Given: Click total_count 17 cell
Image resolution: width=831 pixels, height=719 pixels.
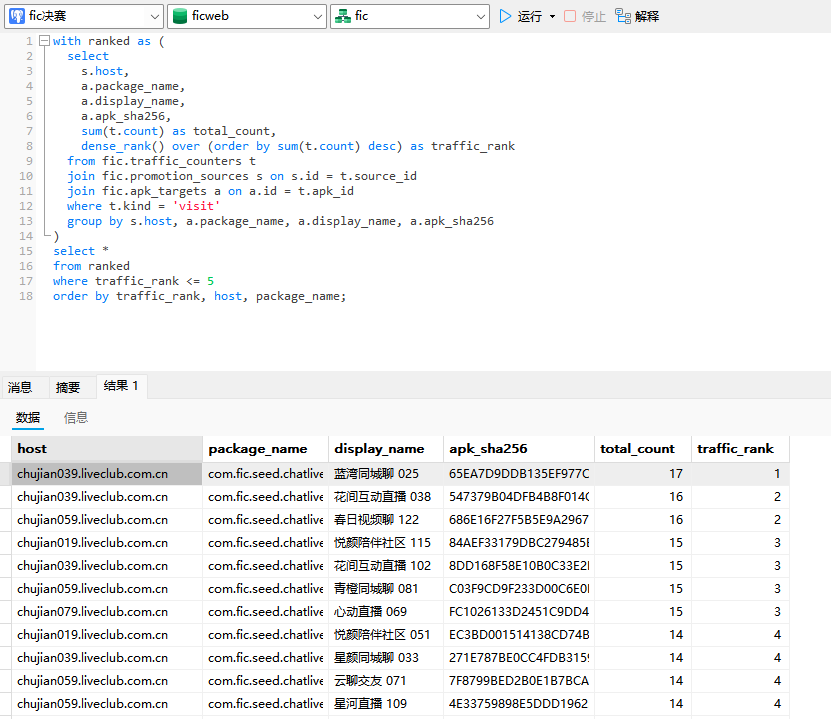Looking at the screenshot, I should [x=643, y=474].
